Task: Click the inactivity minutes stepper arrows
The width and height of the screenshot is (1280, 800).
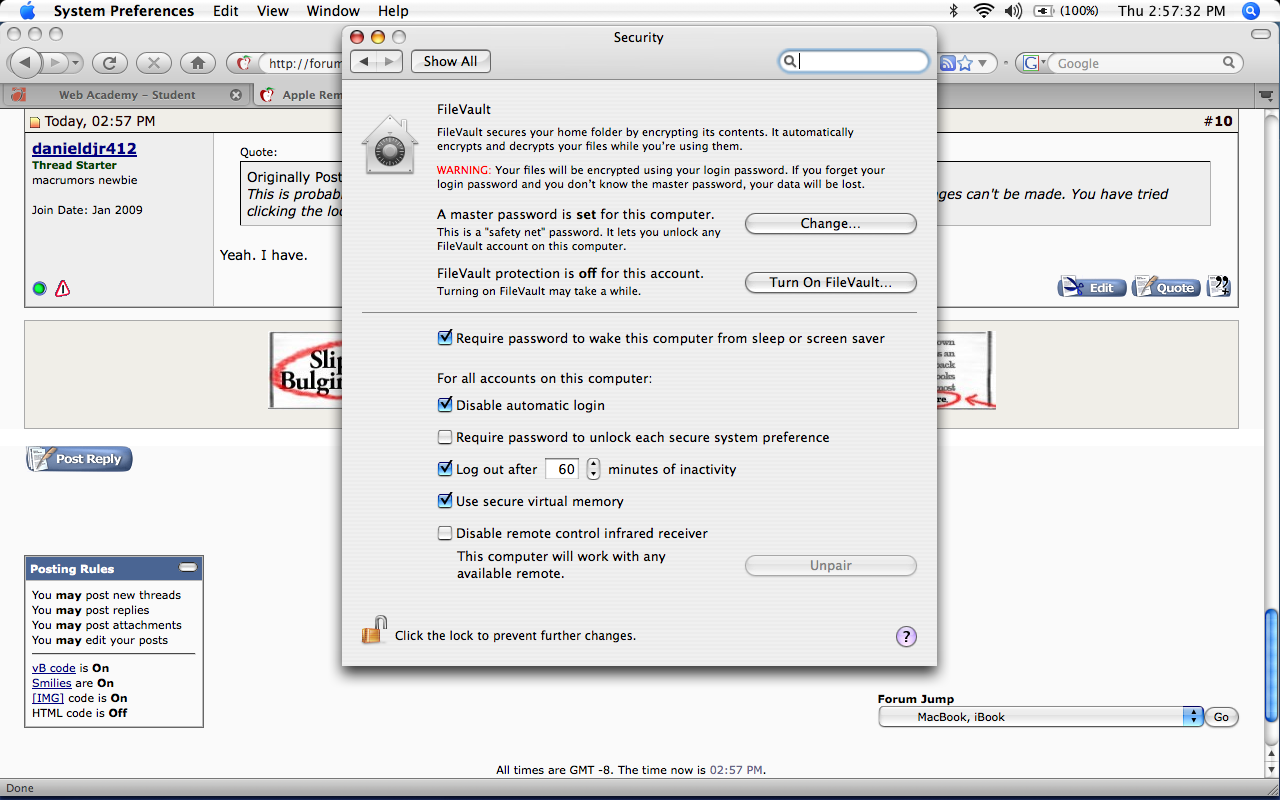Action: 593,469
